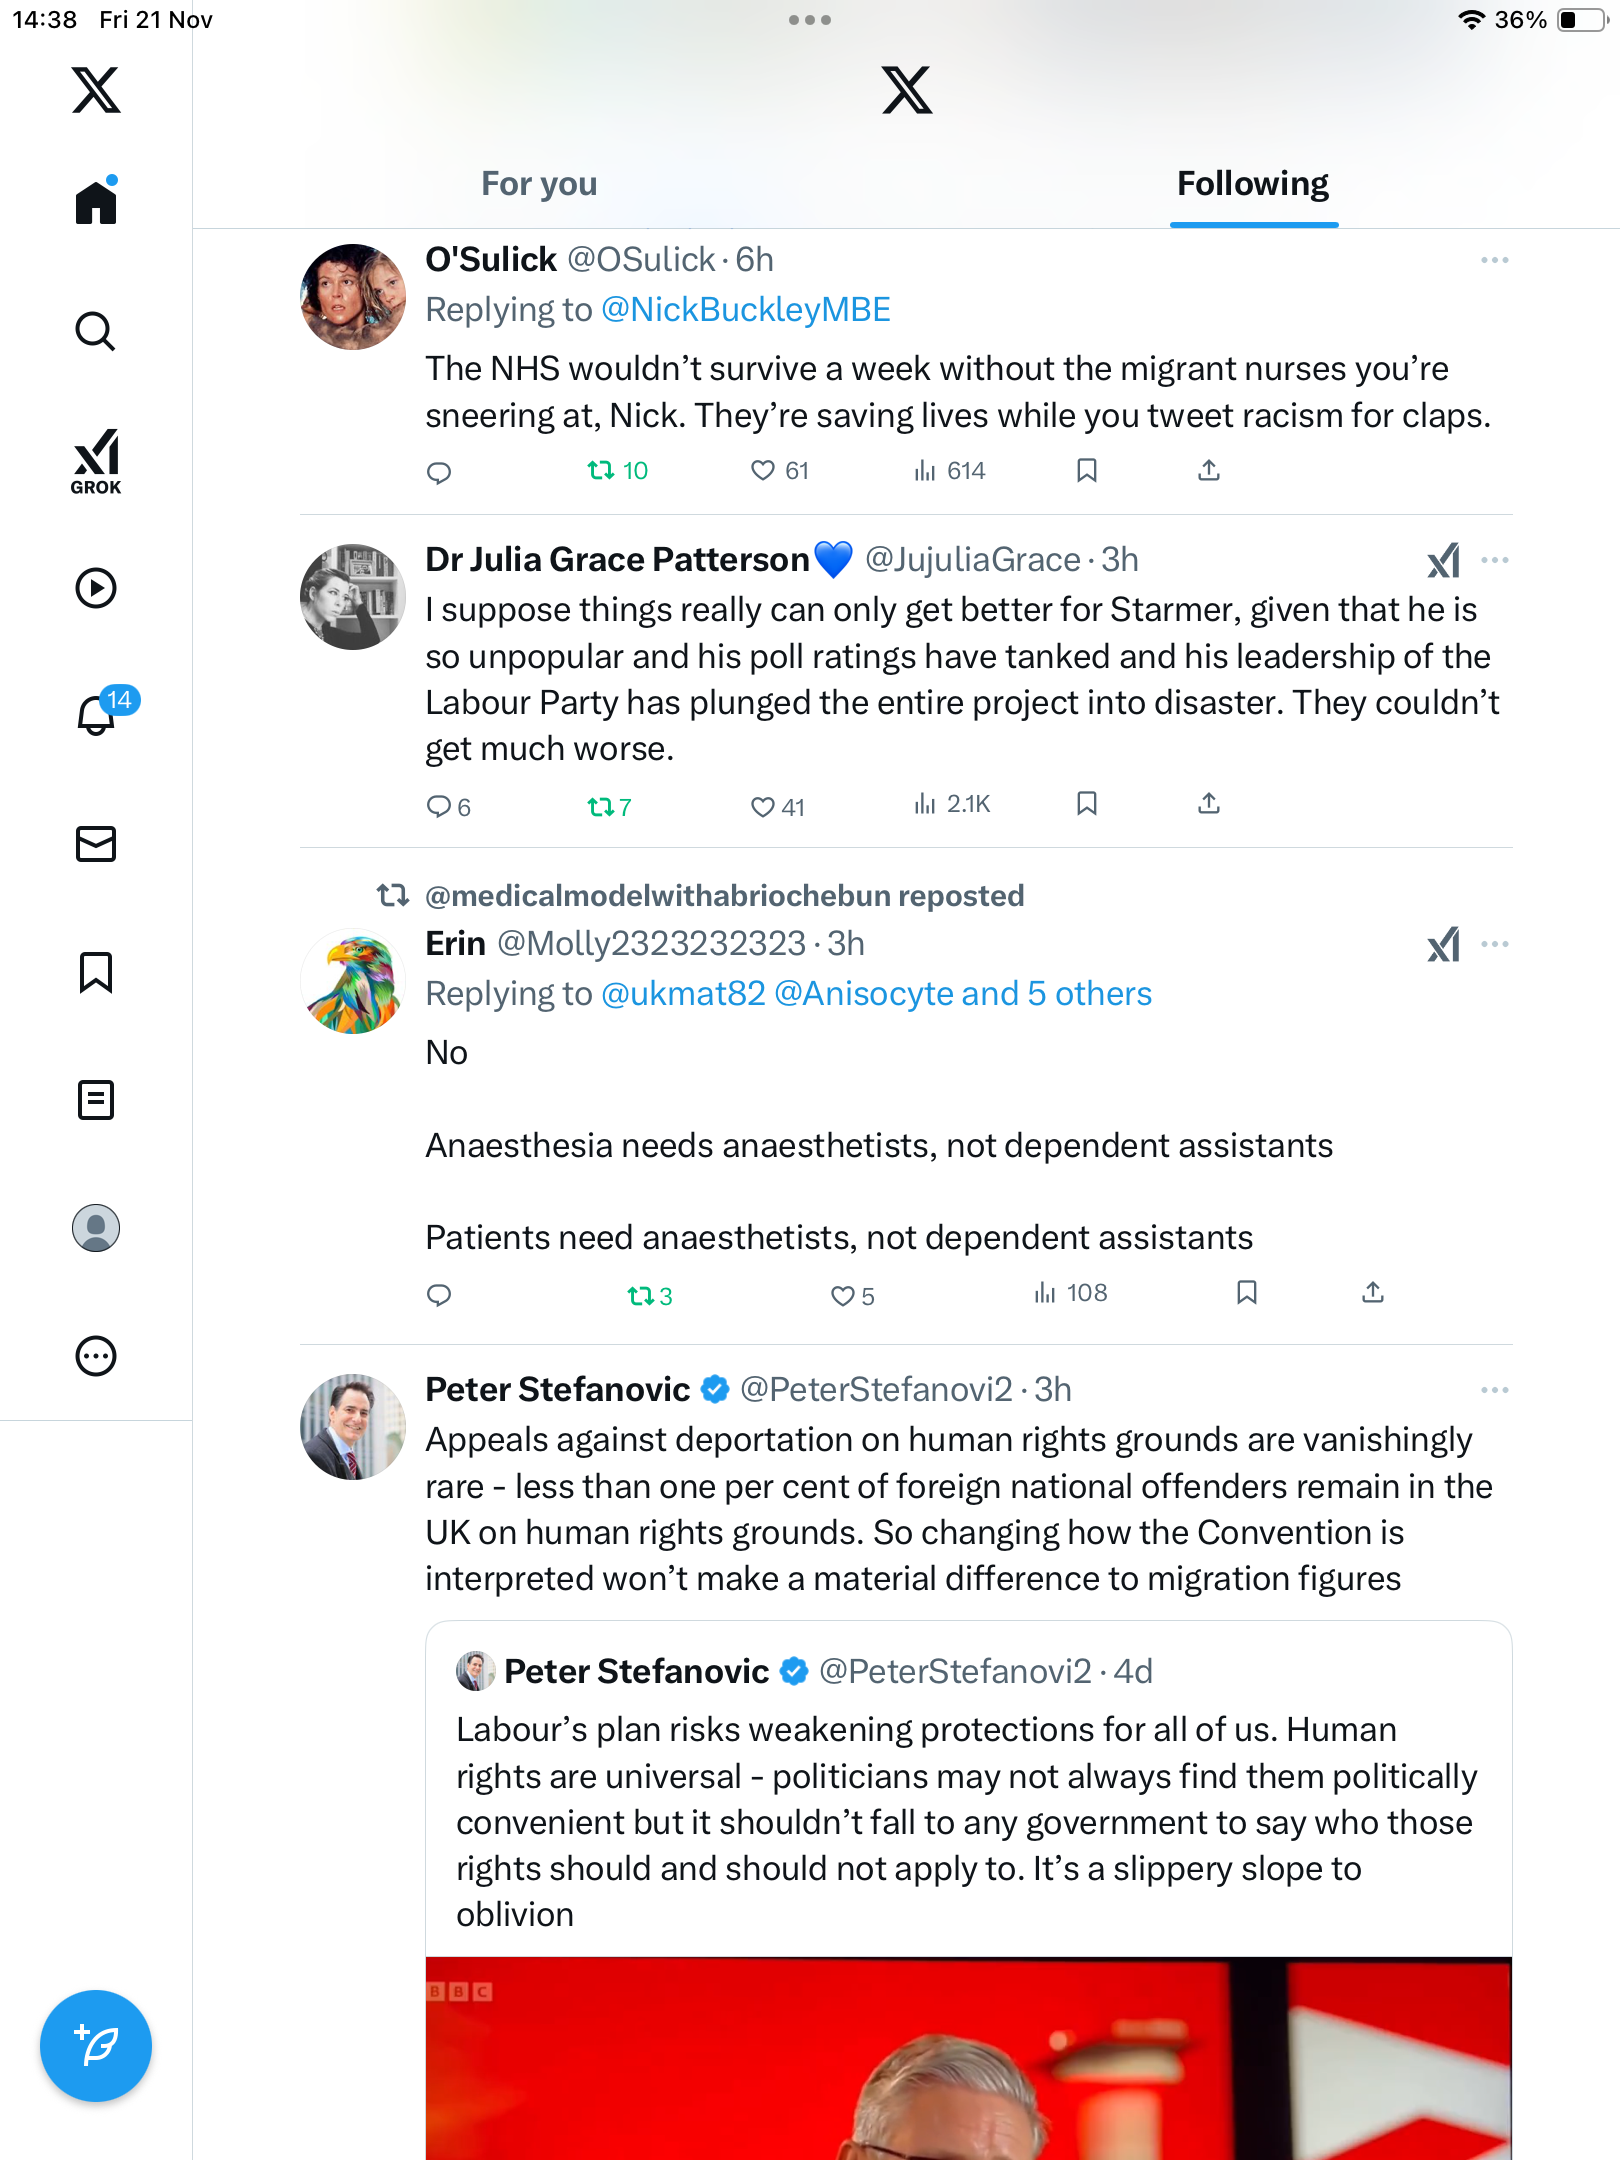Open the Lists icon in sidebar
This screenshot has width=1620, height=2160.
(96, 1100)
